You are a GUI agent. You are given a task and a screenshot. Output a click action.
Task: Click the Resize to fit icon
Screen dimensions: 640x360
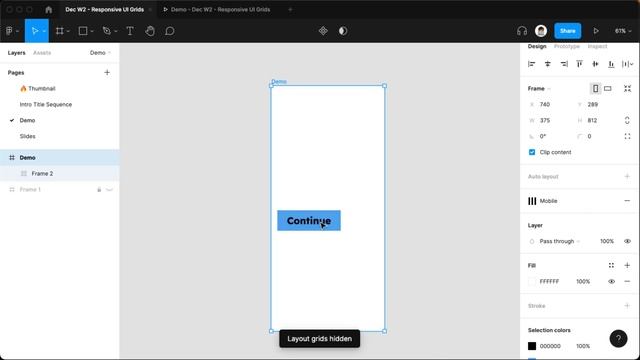[627, 88]
